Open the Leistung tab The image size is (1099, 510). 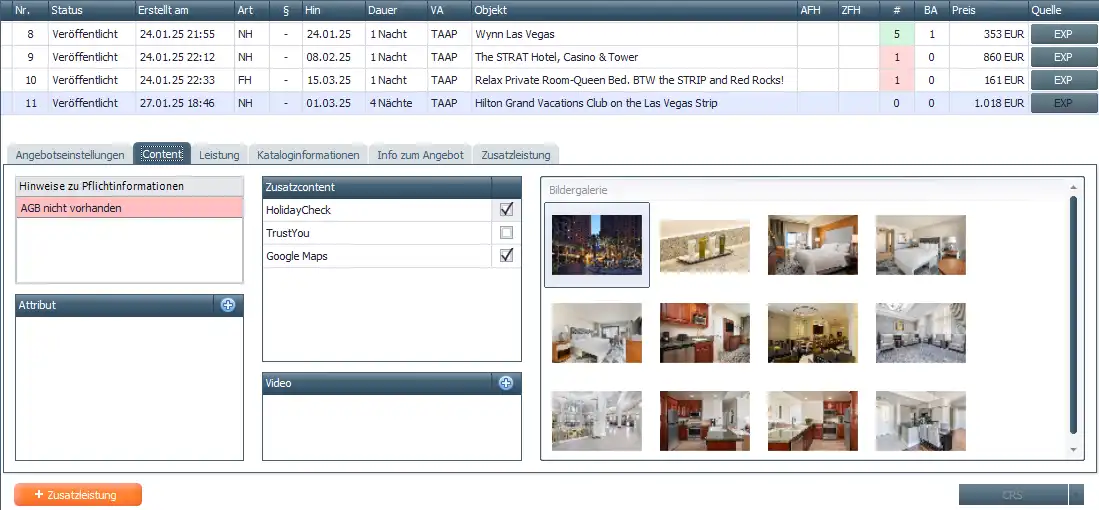point(219,155)
